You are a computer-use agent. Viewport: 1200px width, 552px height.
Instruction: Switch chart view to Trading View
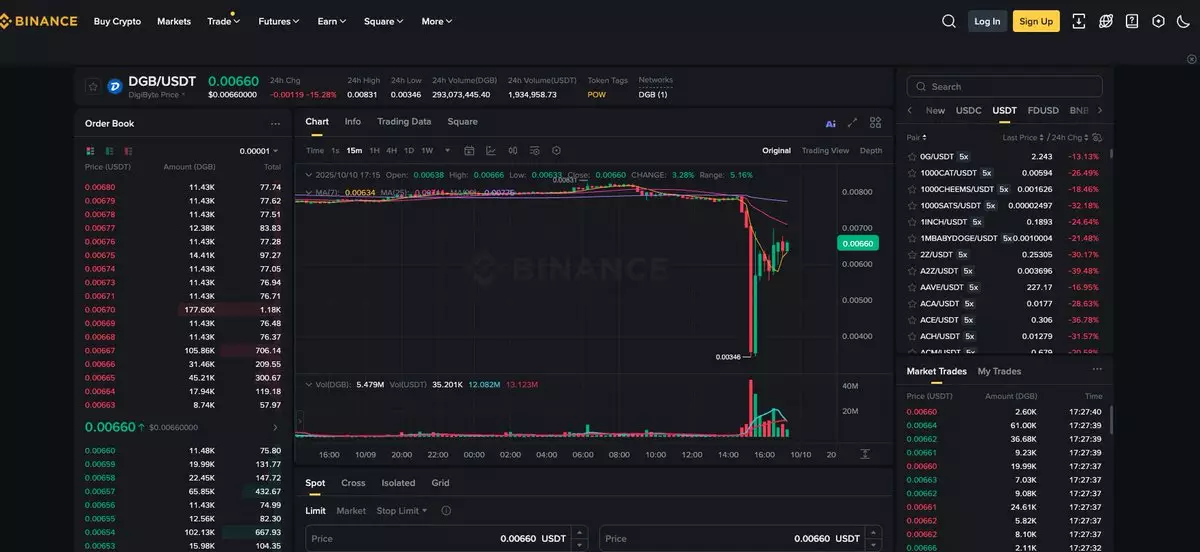825,151
